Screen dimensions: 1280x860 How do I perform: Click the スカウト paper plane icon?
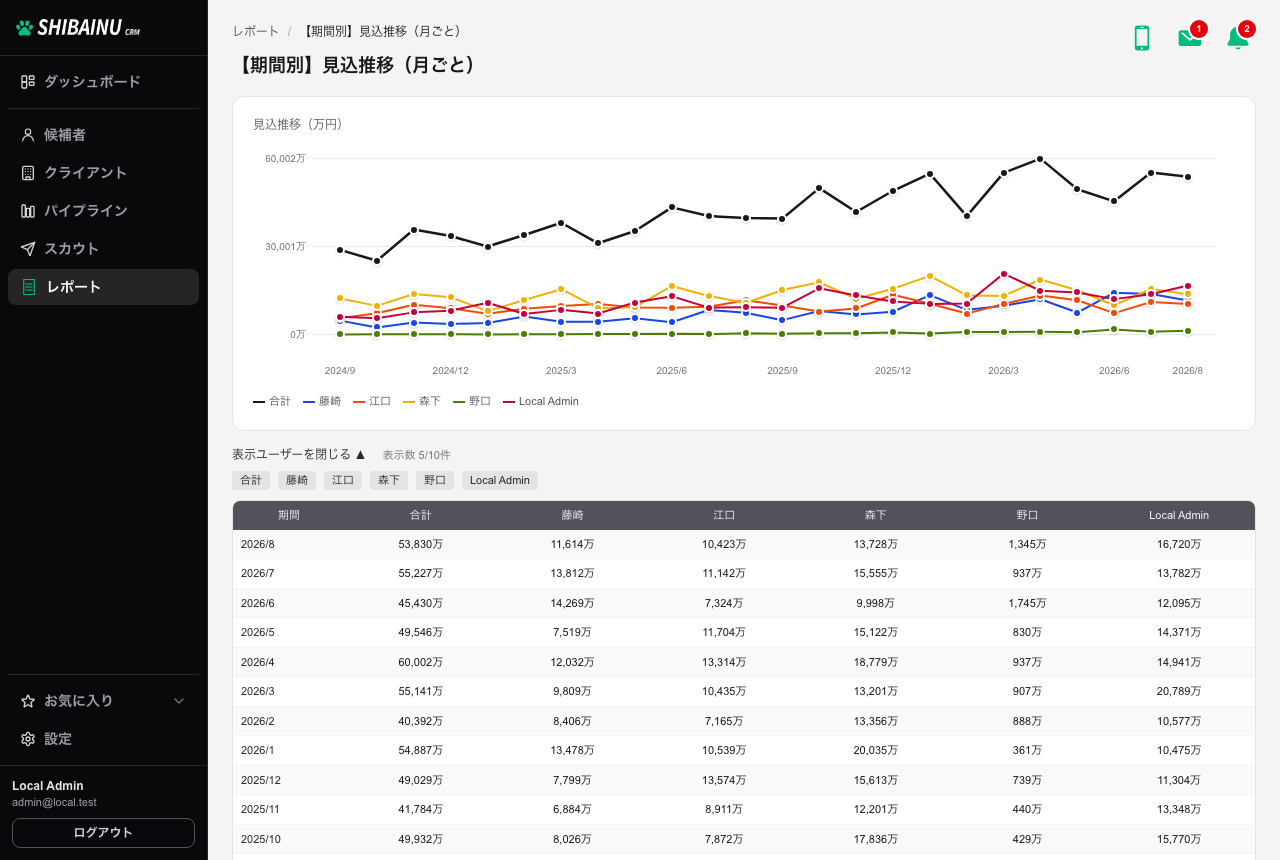28,249
